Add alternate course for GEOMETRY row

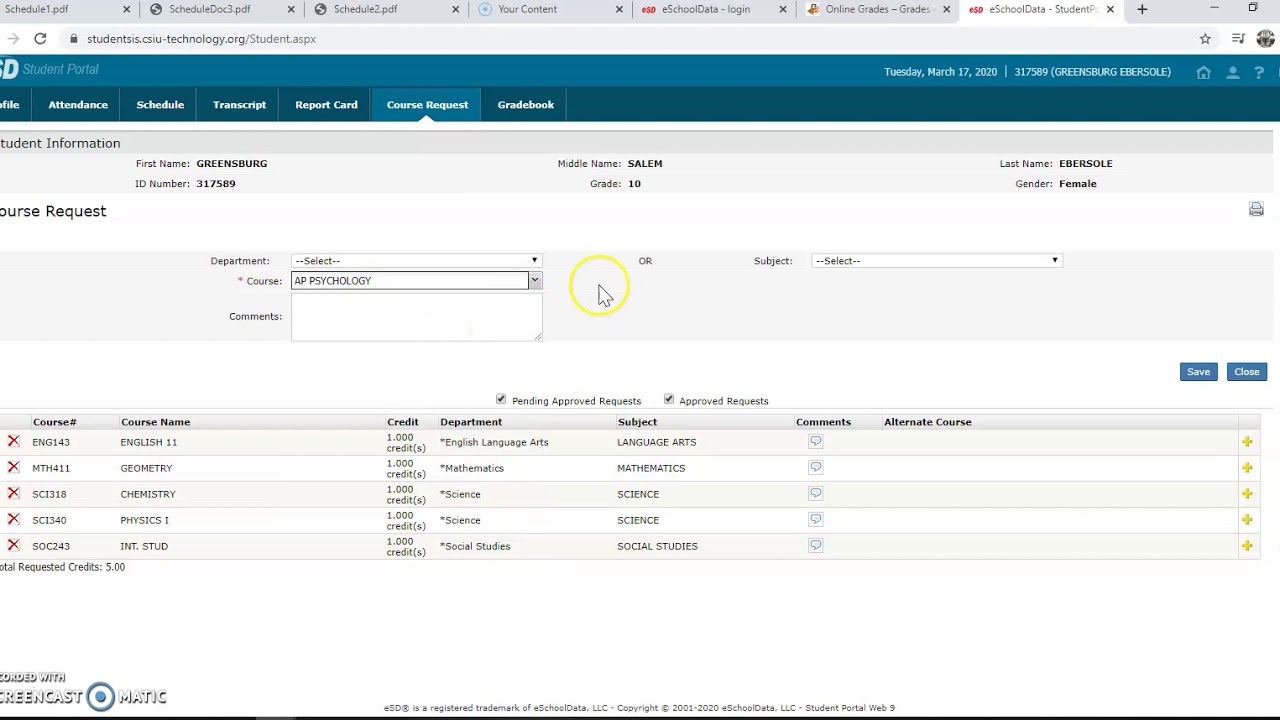(1247, 468)
